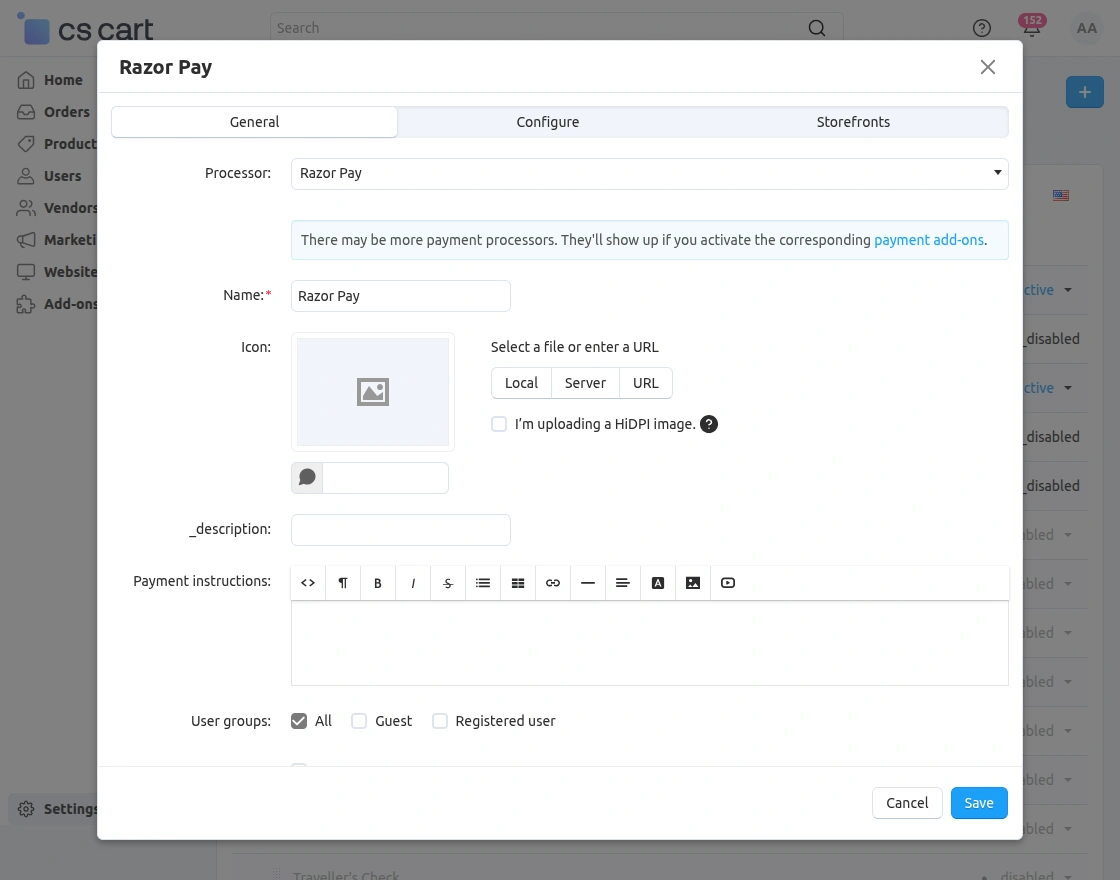Insert a link in payment instructions
This screenshot has width=1120, height=880.
point(552,582)
